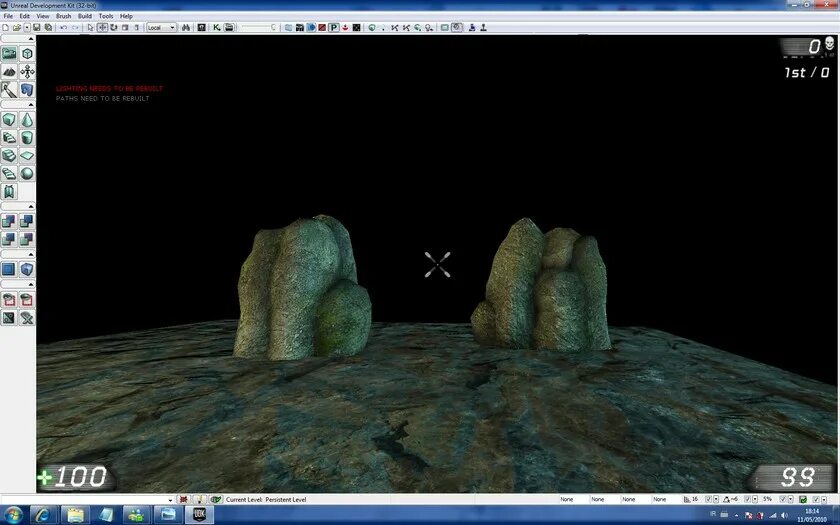Select Geometry mode cube icon
Viewport: 840px width, 525px height.
27,54
